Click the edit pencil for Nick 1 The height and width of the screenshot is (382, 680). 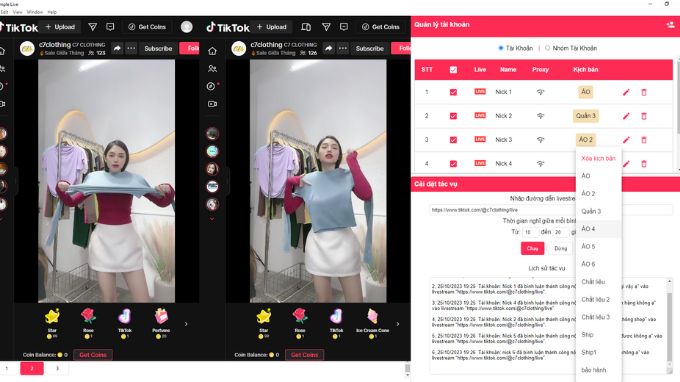tap(626, 92)
